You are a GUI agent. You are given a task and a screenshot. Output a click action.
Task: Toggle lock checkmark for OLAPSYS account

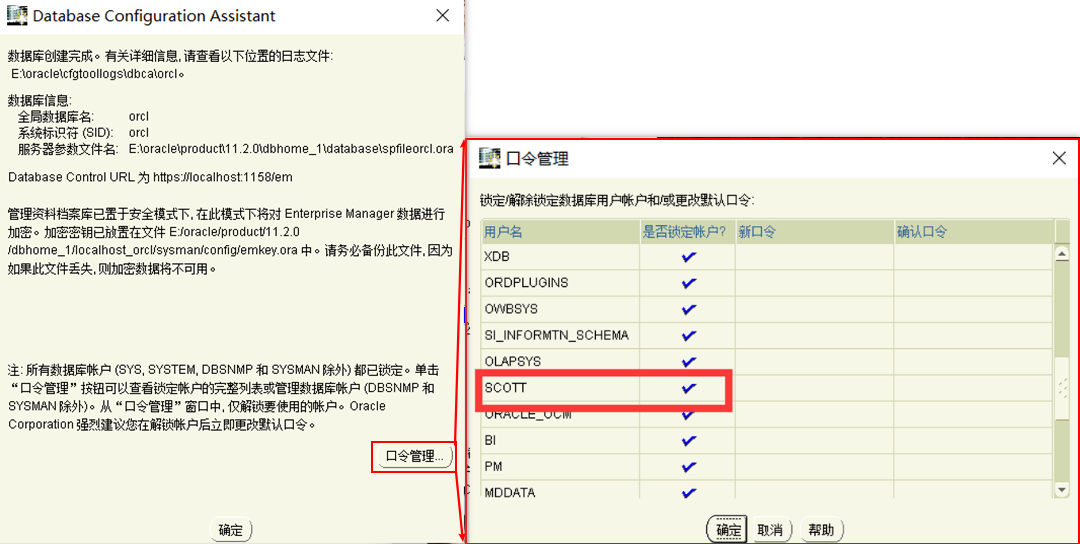(688, 361)
